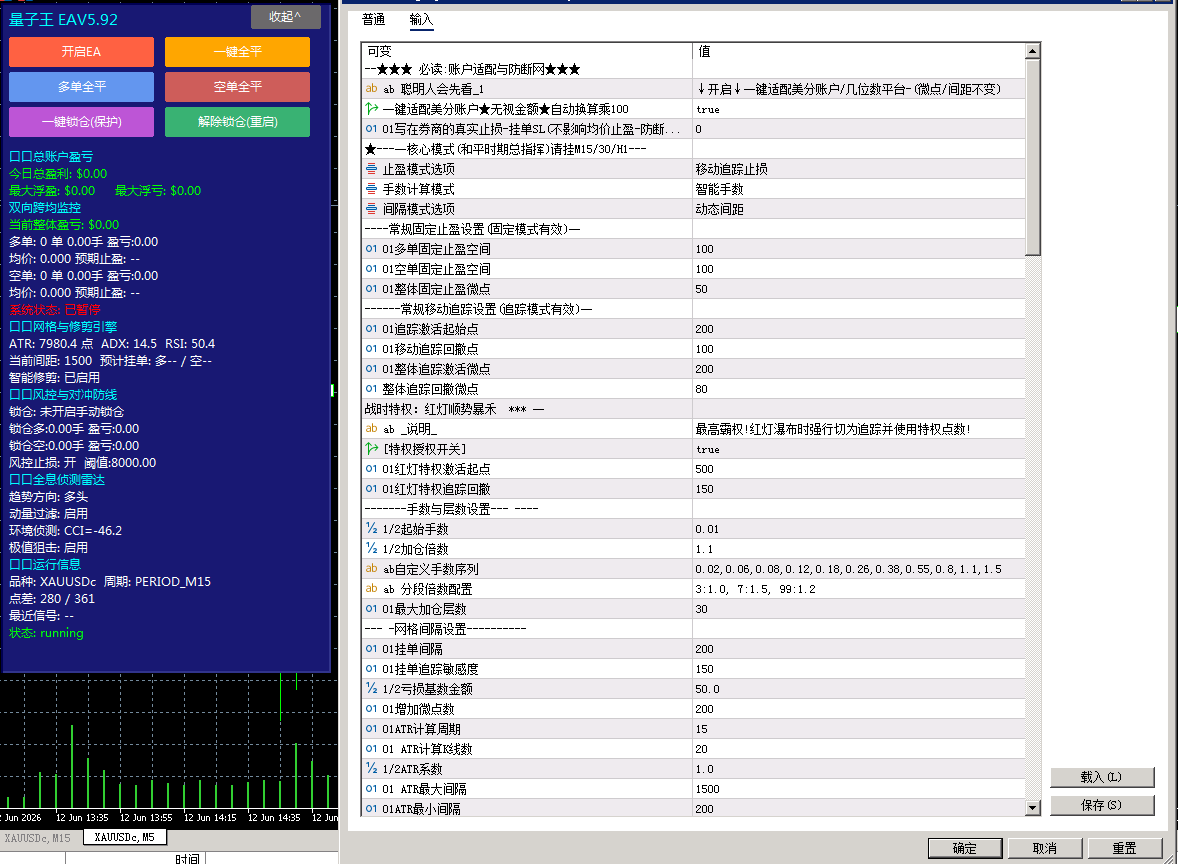Viewport: 1178px width, 864px height.
Task: Toggle [特权授权开关] true value
Action: tap(859, 449)
